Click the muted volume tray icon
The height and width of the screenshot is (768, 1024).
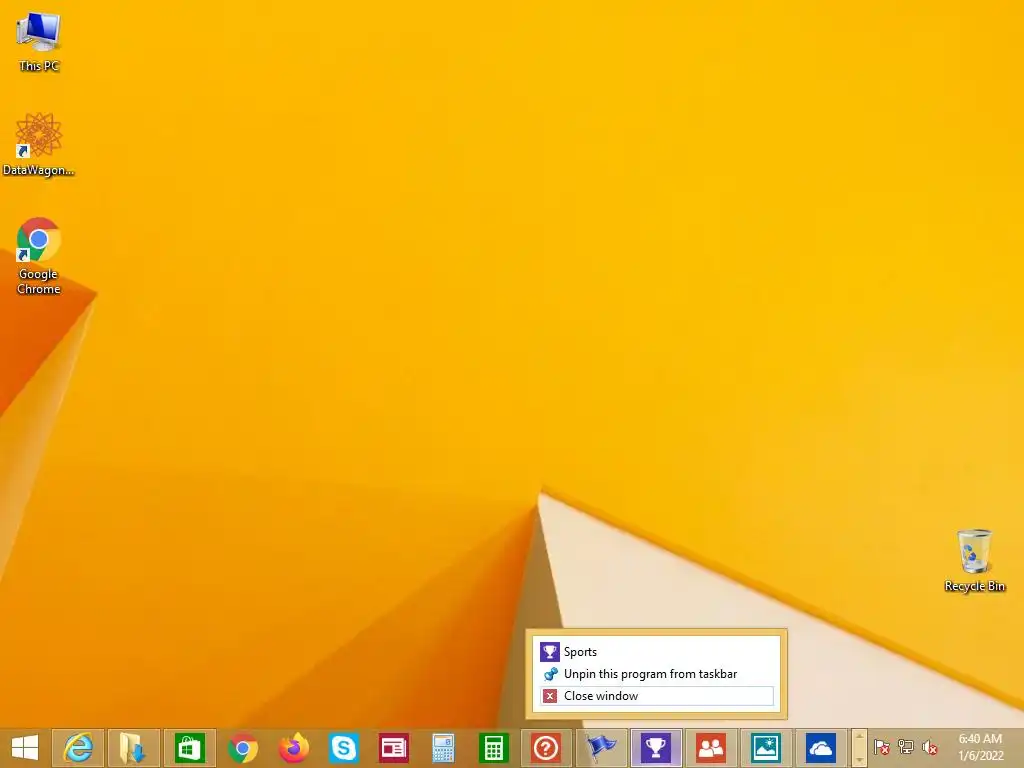[929, 746]
